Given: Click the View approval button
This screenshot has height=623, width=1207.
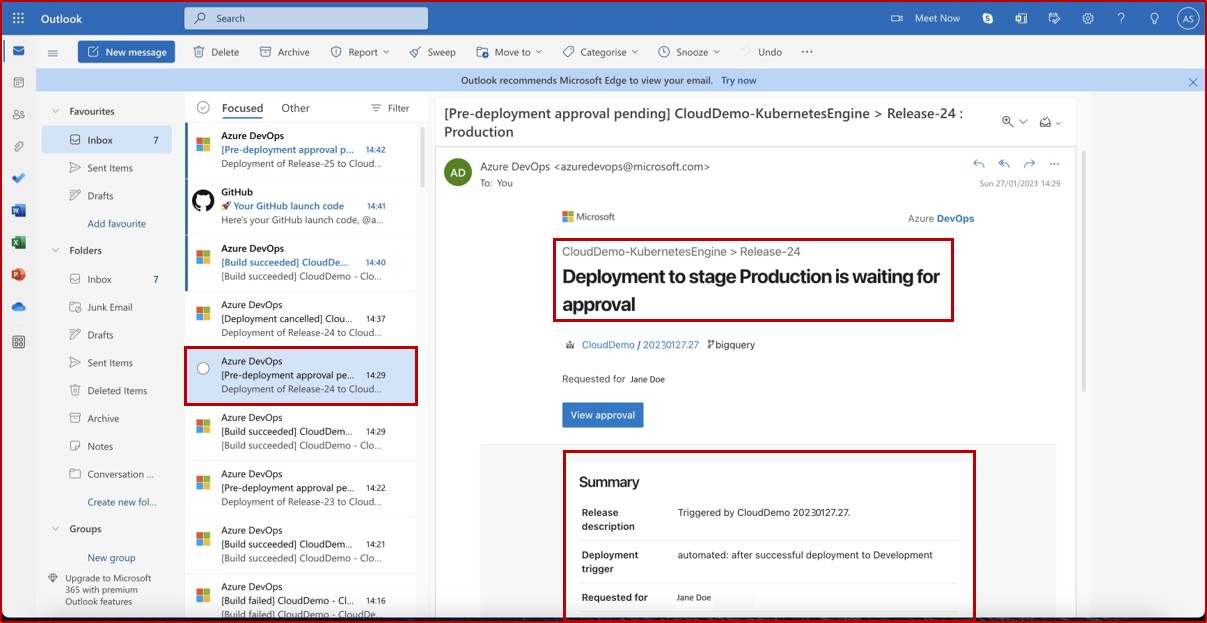Looking at the screenshot, I should coord(602,414).
